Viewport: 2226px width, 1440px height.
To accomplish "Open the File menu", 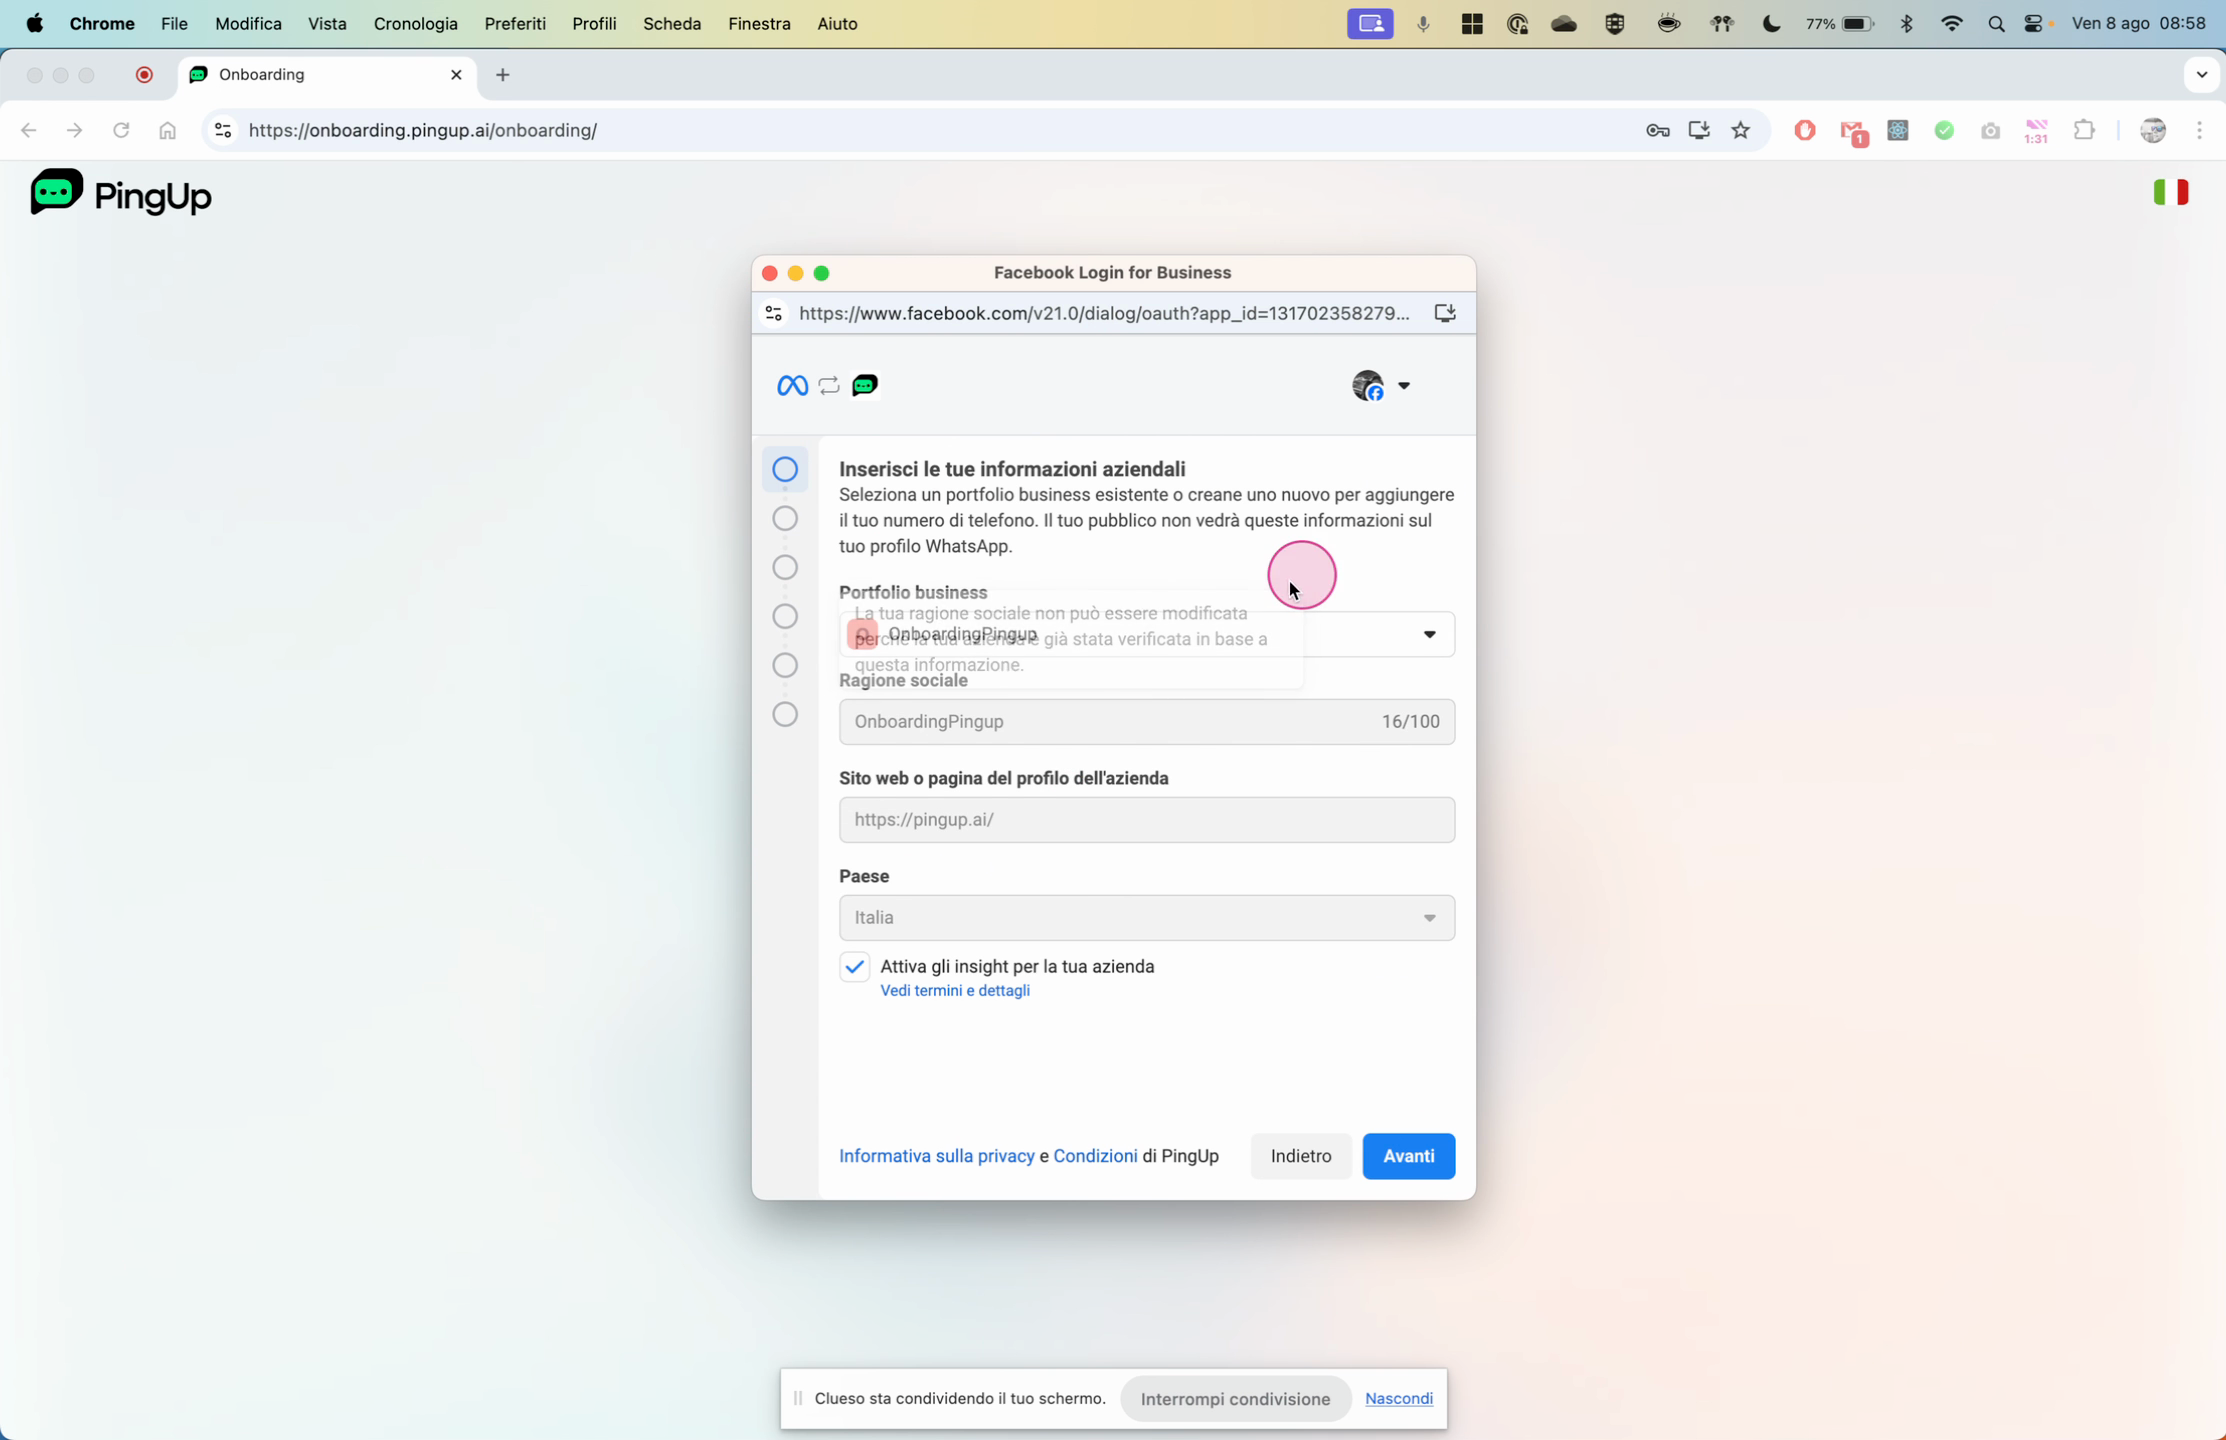I will click(174, 23).
